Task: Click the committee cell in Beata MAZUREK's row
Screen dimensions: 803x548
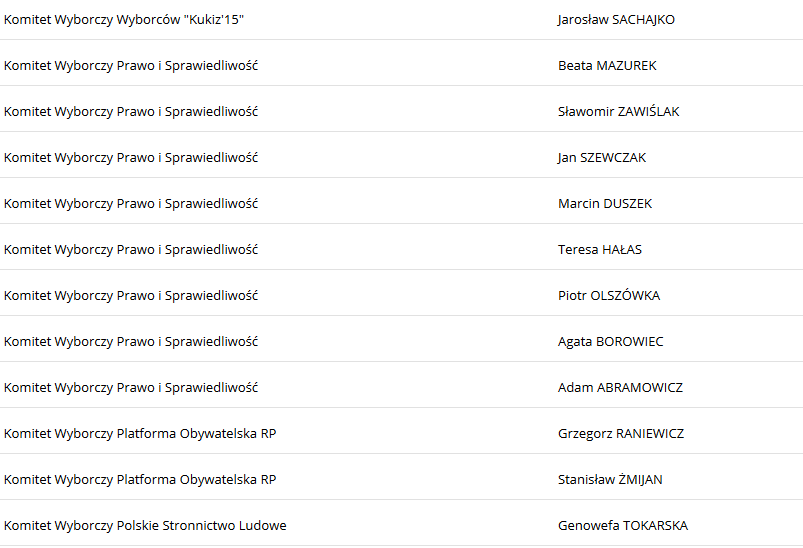Action: point(131,66)
